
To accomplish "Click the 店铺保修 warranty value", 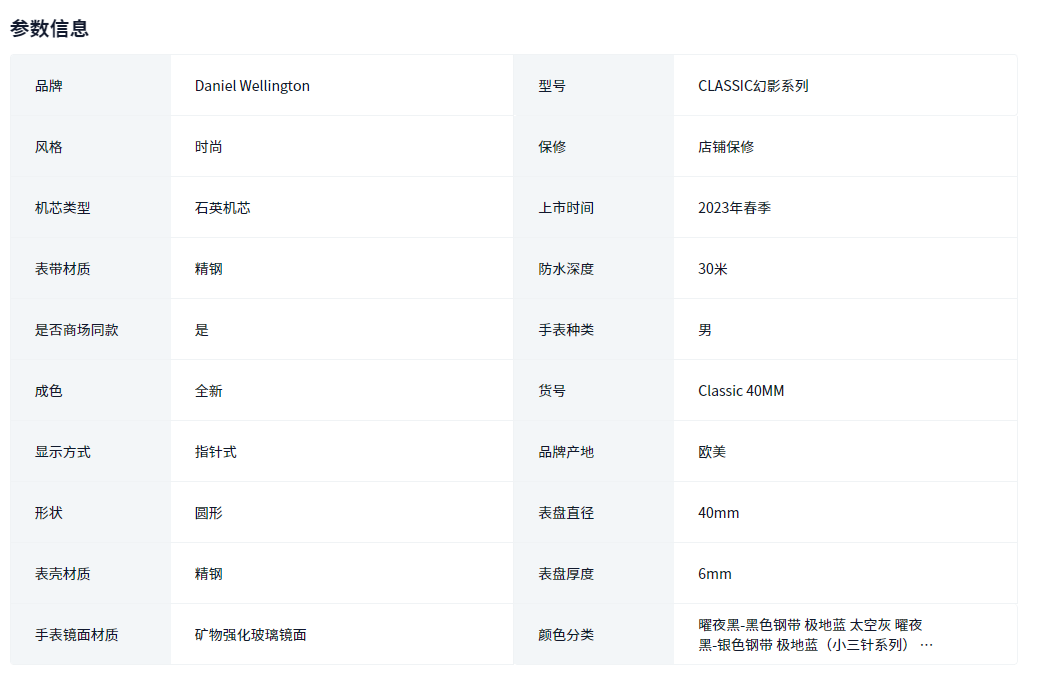I will coord(726,147).
